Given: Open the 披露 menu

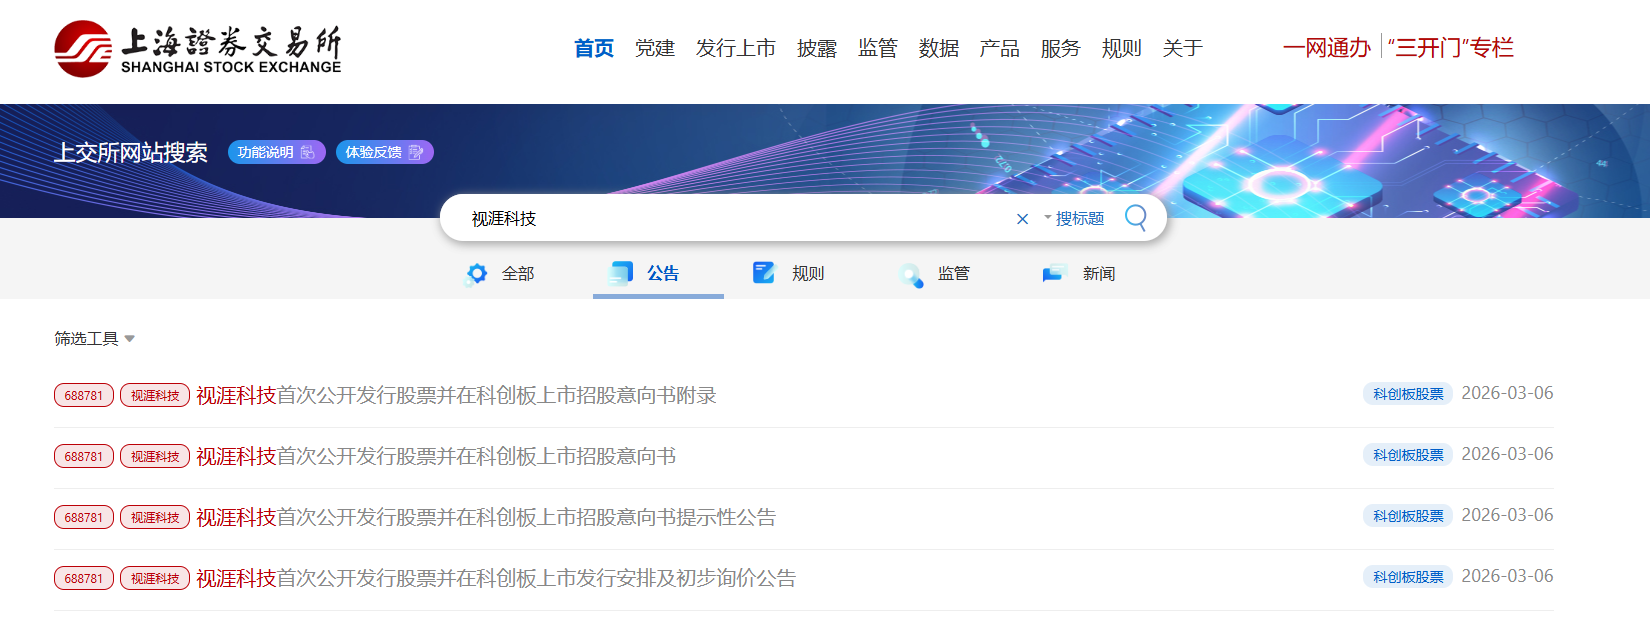Looking at the screenshot, I should [x=817, y=48].
